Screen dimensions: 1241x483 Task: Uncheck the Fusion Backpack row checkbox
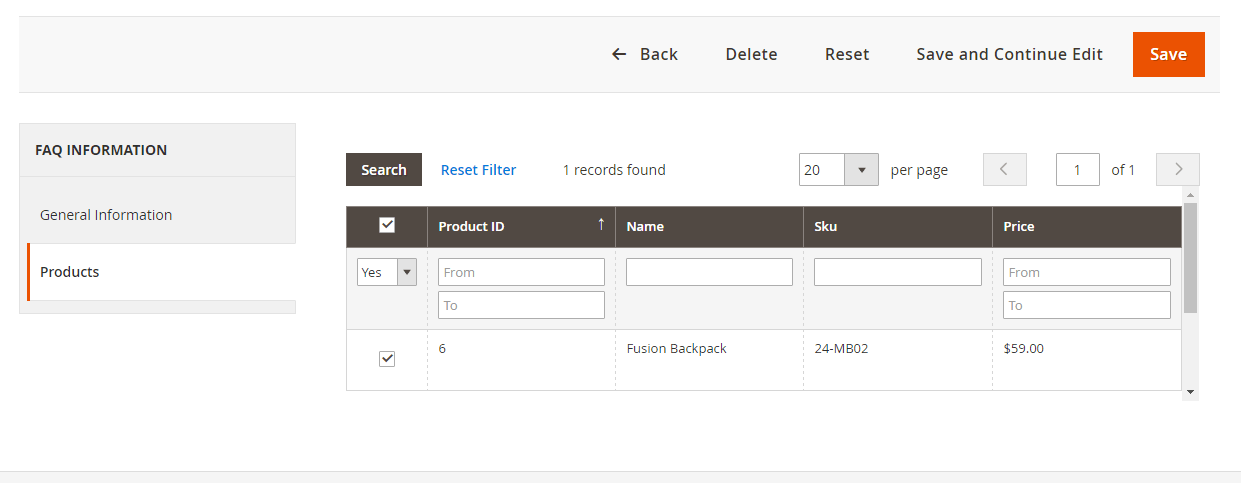(x=387, y=358)
